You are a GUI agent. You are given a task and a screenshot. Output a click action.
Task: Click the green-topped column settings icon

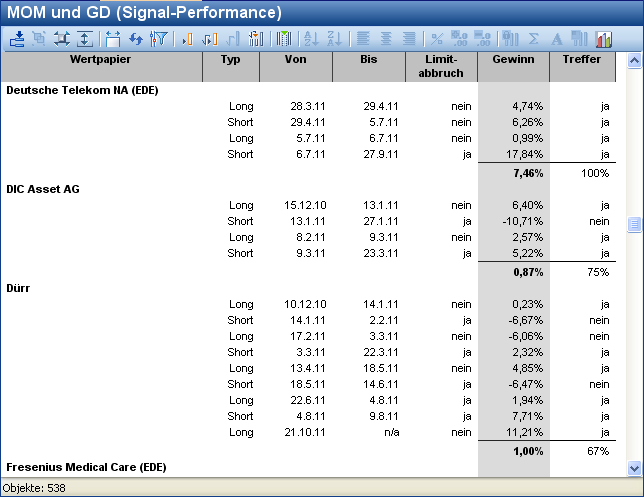click(x=283, y=39)
